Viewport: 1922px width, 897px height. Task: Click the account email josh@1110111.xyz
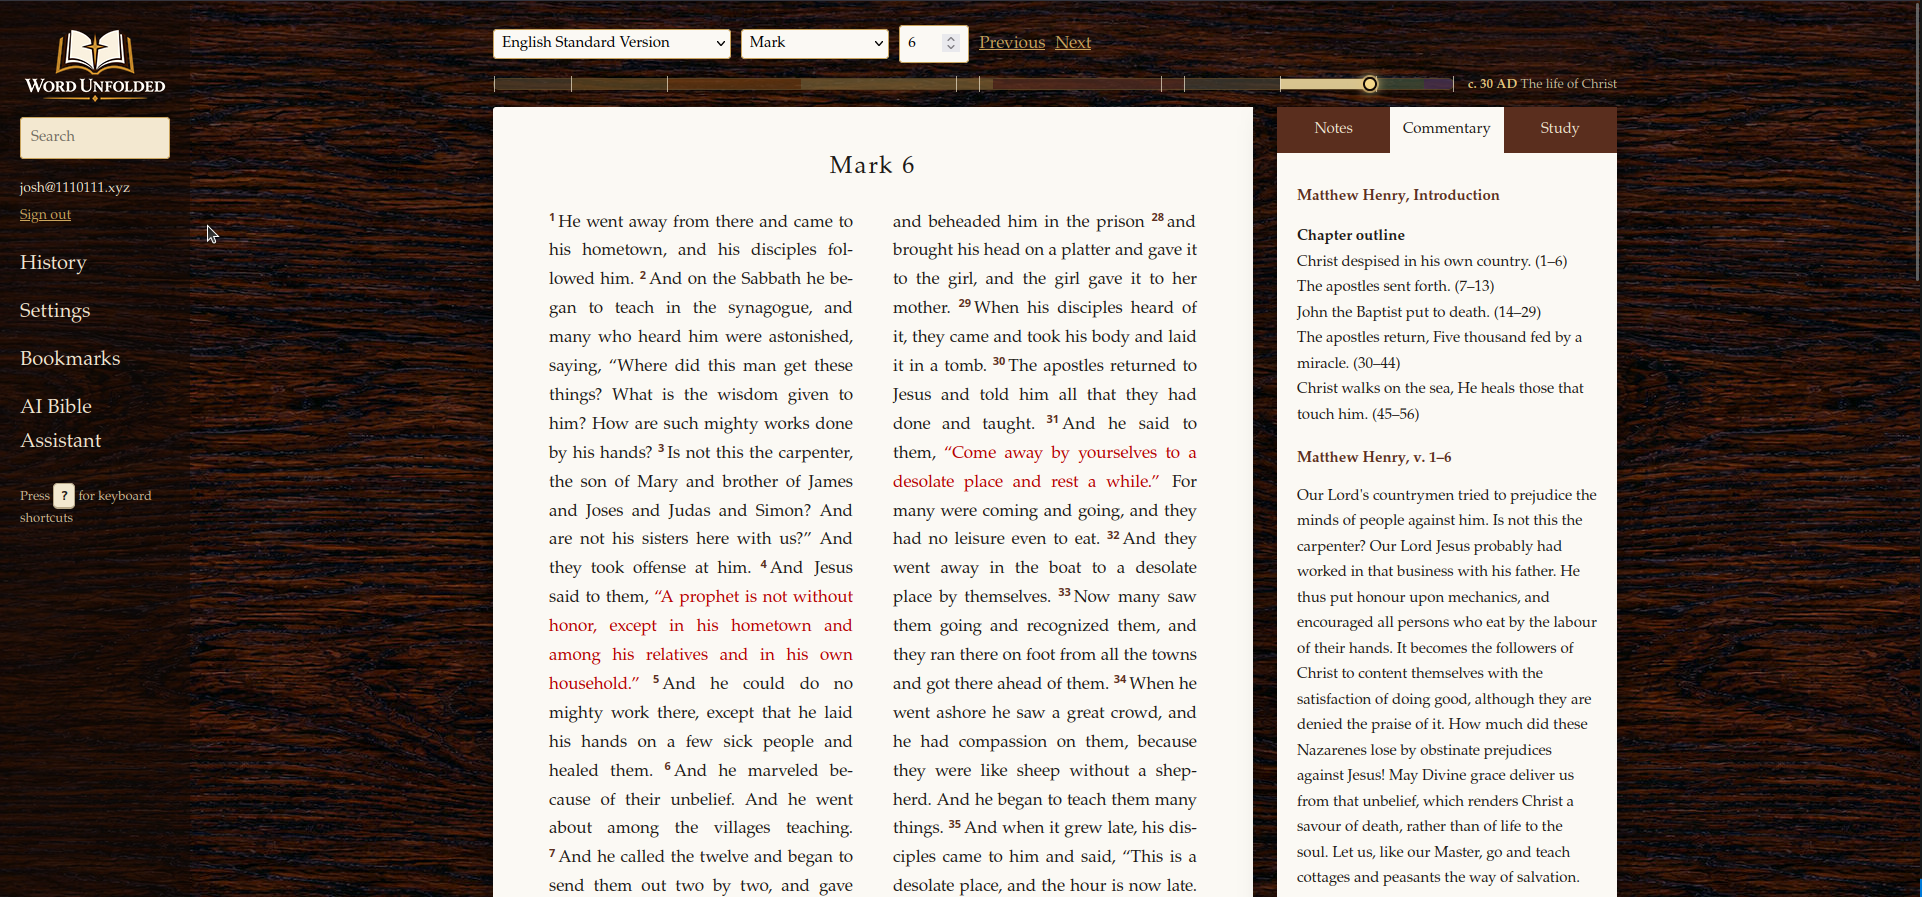tap(75, 187)
